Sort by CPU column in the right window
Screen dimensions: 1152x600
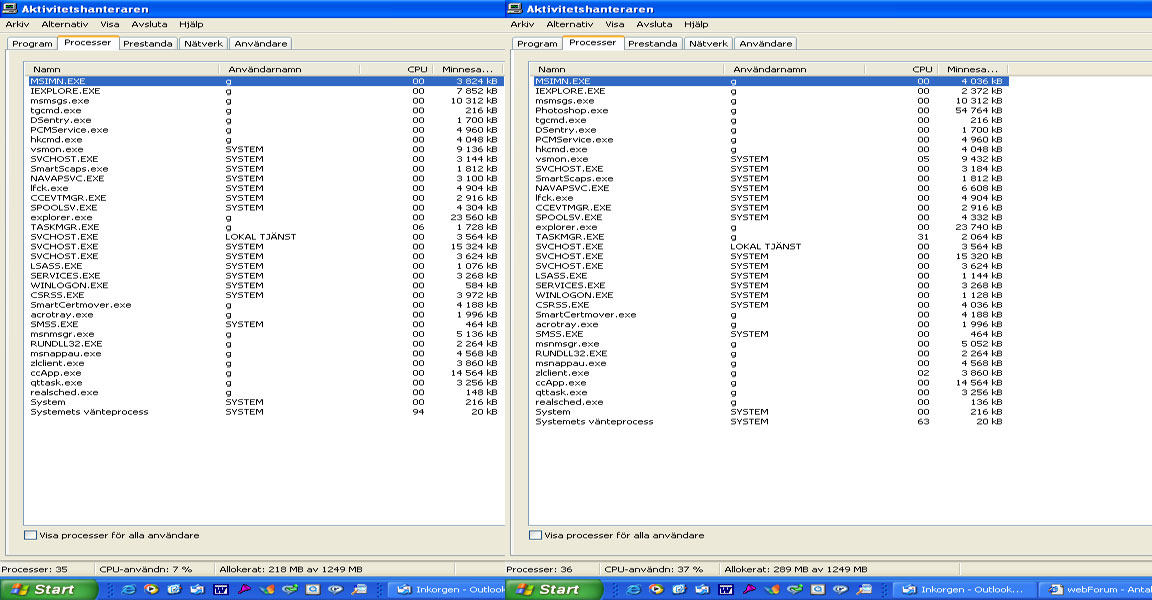click(901, 69)
